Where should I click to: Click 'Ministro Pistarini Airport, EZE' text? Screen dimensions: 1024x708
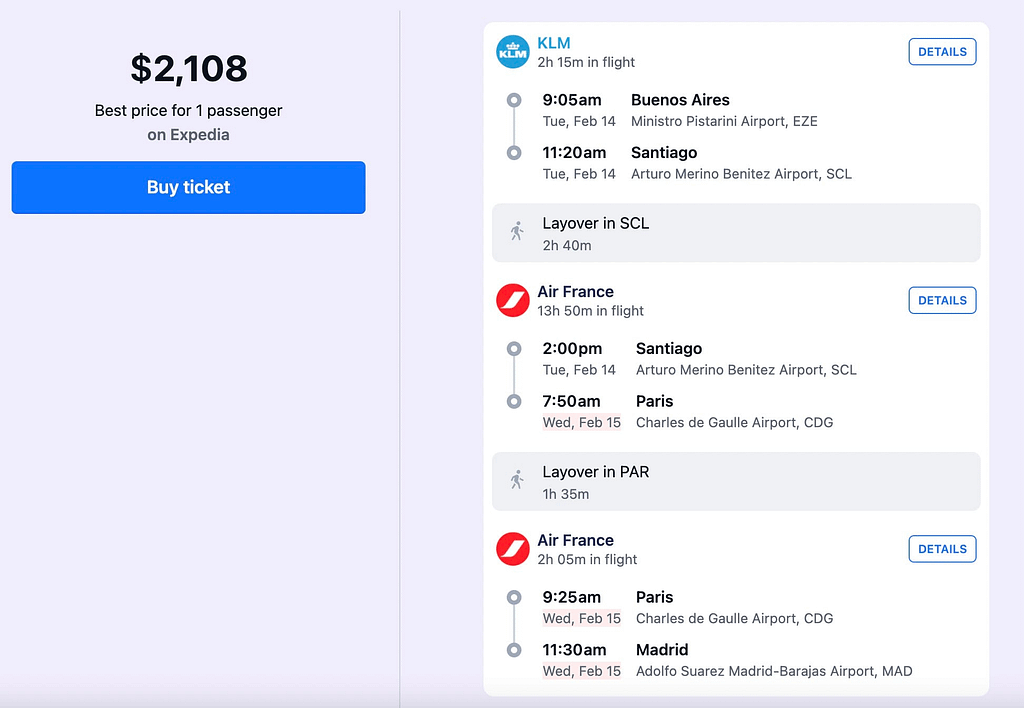point(724,121)
